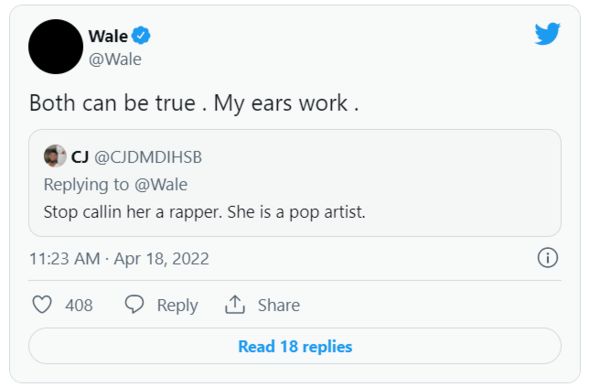Viewport: 600px width, 387px height.
Task: Open the tweet info icon
Action: pyautogui.click(x=548, y=258)
